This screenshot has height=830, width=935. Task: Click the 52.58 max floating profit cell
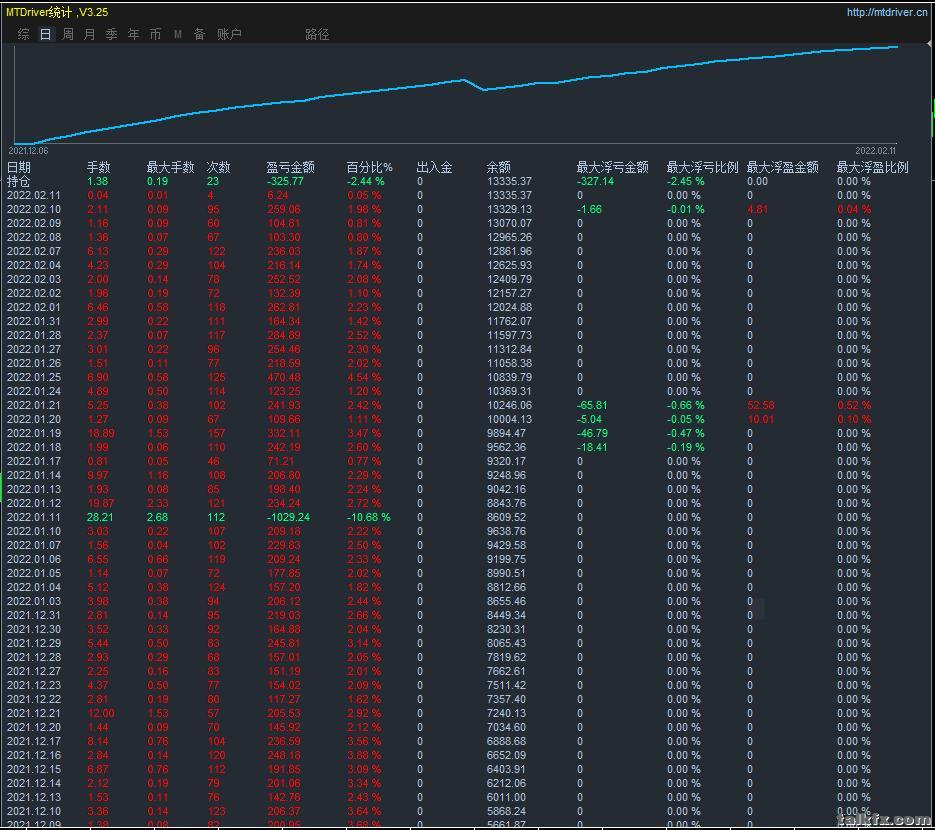point(761,405)
